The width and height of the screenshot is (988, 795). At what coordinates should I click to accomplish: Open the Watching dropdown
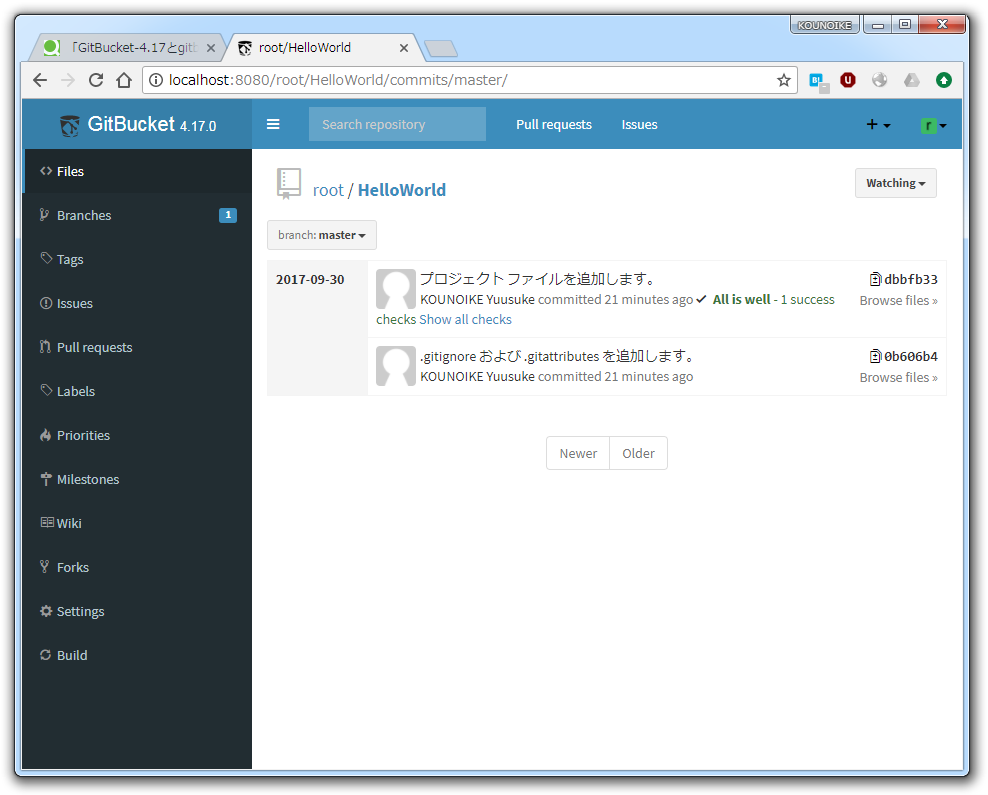coord(895,183)
